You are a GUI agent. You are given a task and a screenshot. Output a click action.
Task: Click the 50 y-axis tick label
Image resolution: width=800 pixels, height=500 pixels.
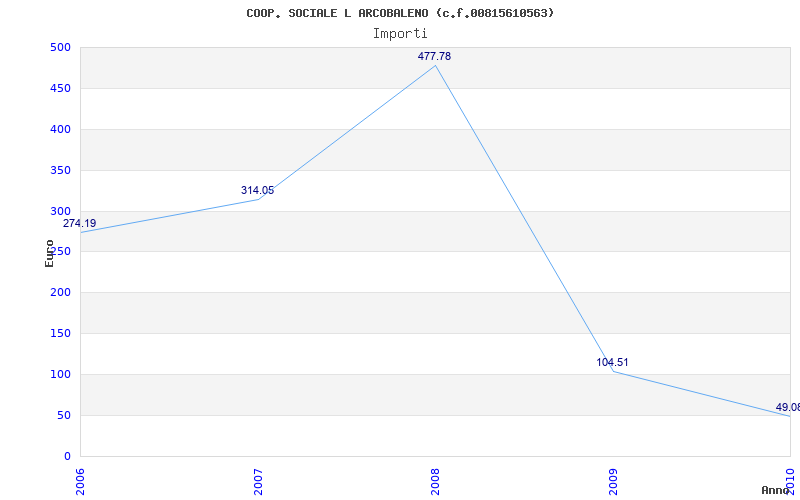click(63, 415)
